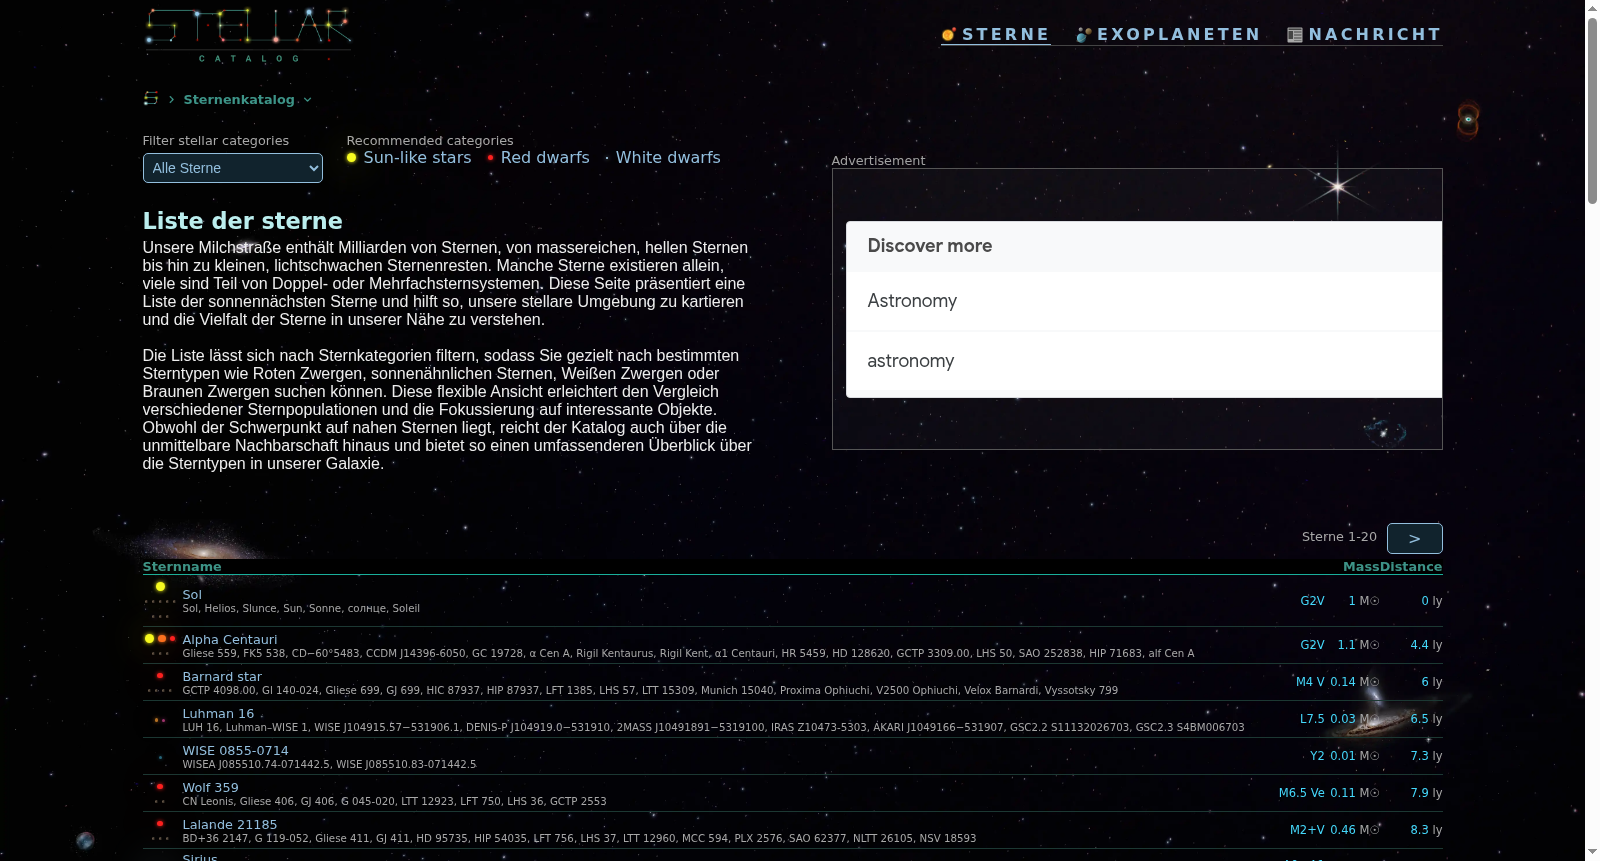1600x861 pixels.
Task: Open the Astronomy ad suggestion
Action: tap(1144, 301)
